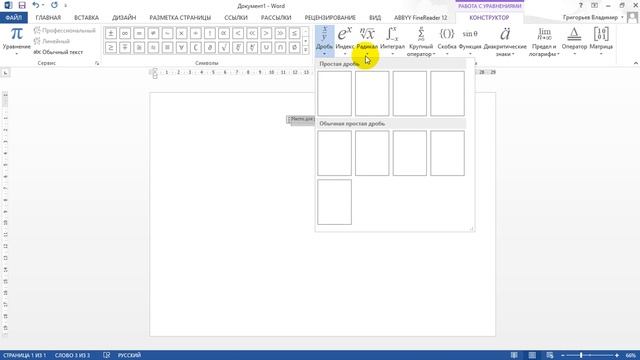Undo the last action
640x360 pixels.
tap(36, 5)
